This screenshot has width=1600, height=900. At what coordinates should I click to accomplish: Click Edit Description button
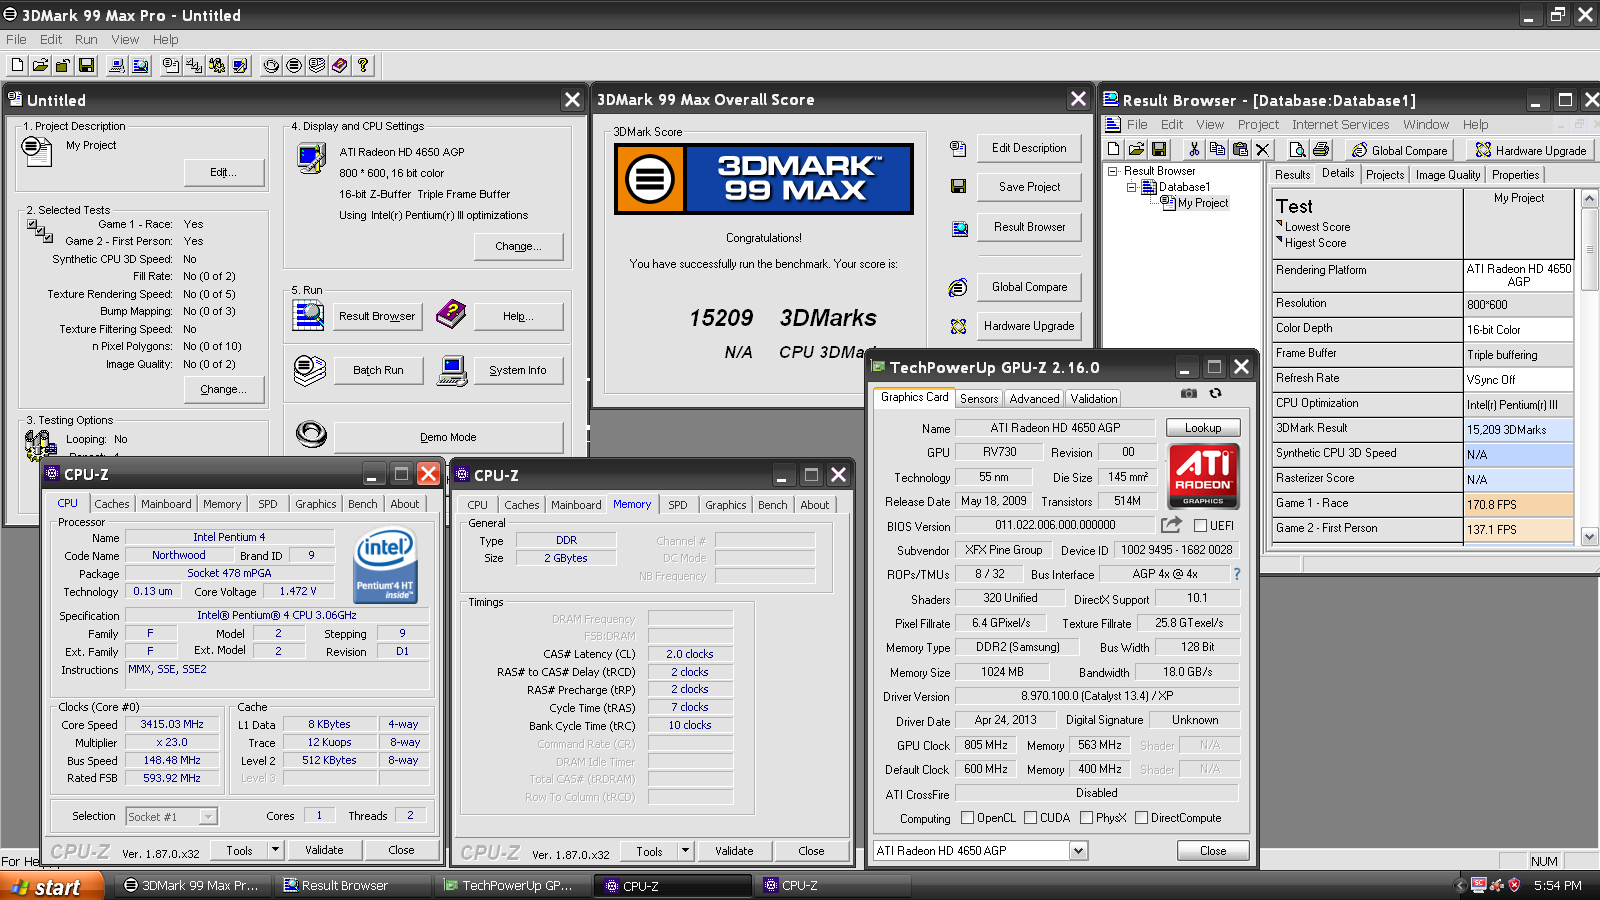click(x=1029, y=148)
